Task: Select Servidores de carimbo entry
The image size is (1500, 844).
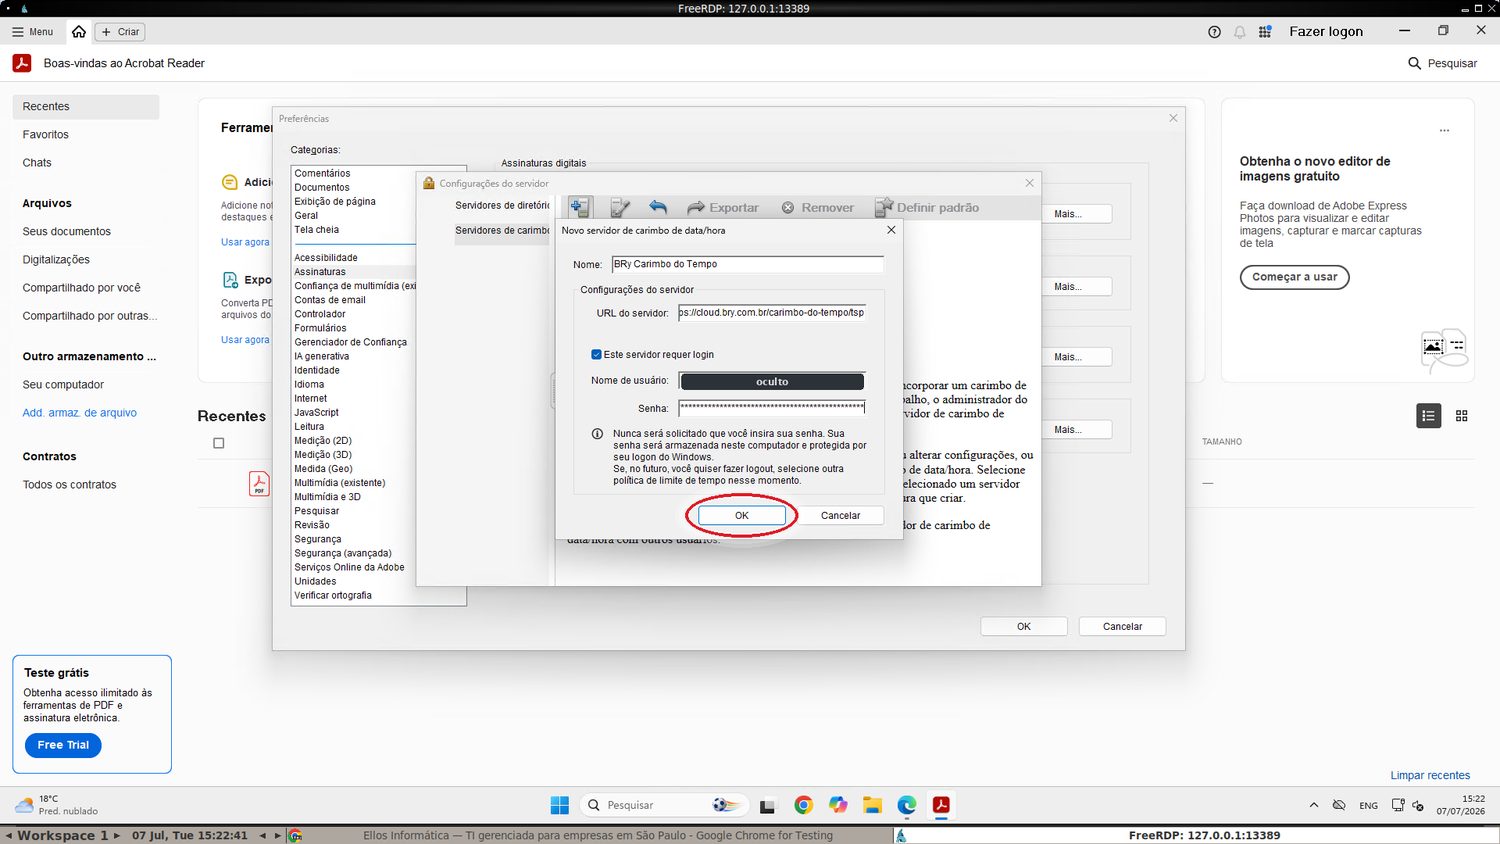Action: 502,230
